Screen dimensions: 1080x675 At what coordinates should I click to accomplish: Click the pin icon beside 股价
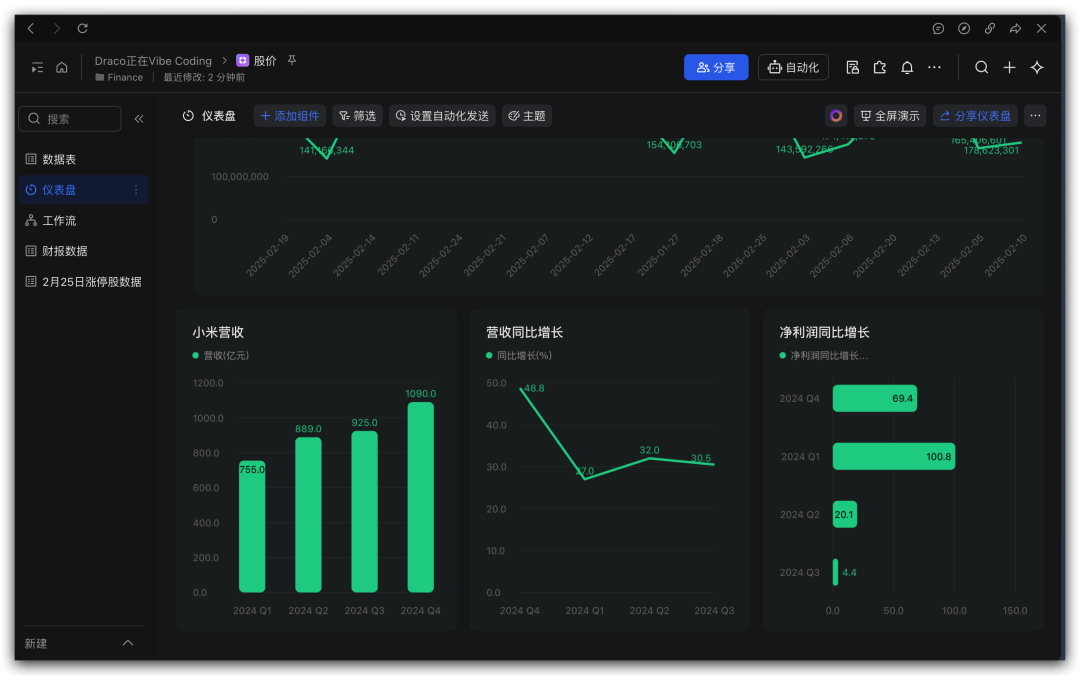click(x=292, y=60)
